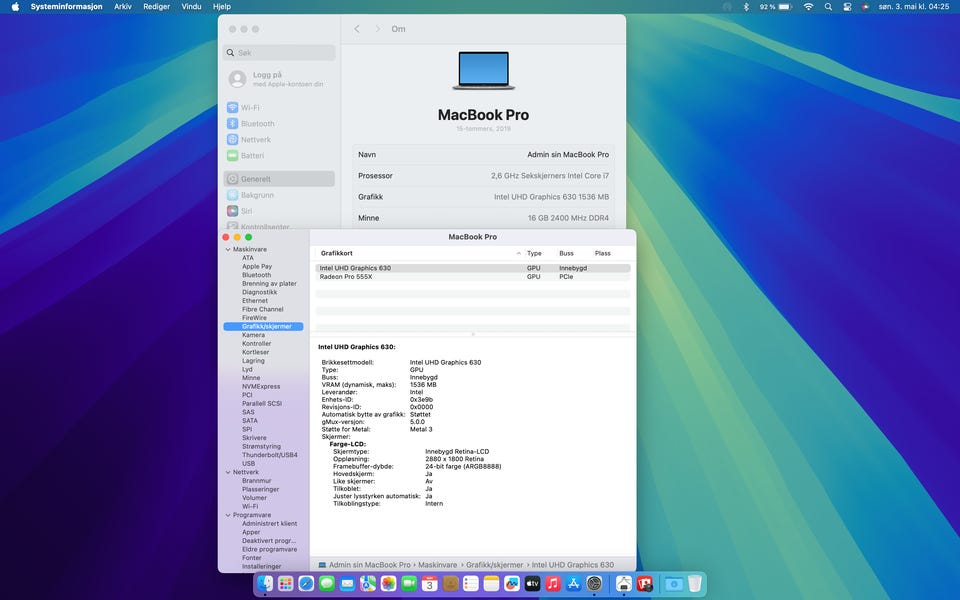Open the Trash in the dock

click(x=694, y=583)
